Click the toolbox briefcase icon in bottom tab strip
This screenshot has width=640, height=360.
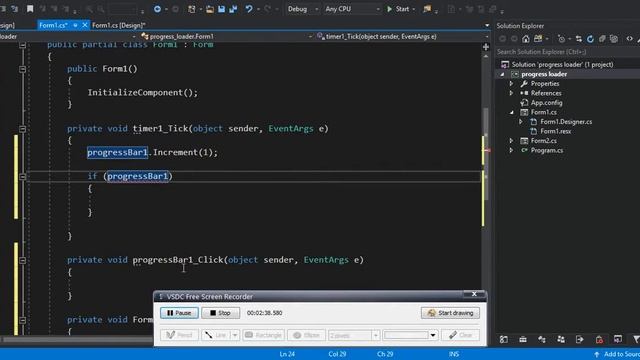tap(522, 340)
